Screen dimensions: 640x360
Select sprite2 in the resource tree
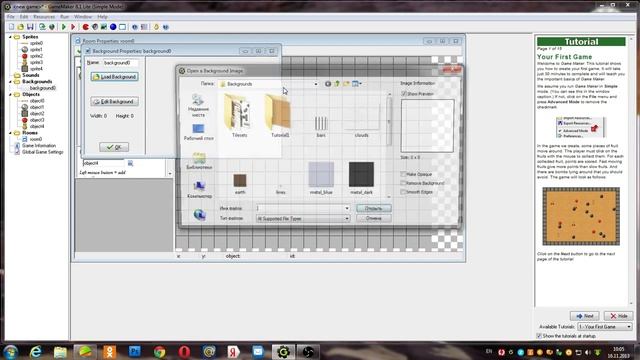[x=36, y=56]
